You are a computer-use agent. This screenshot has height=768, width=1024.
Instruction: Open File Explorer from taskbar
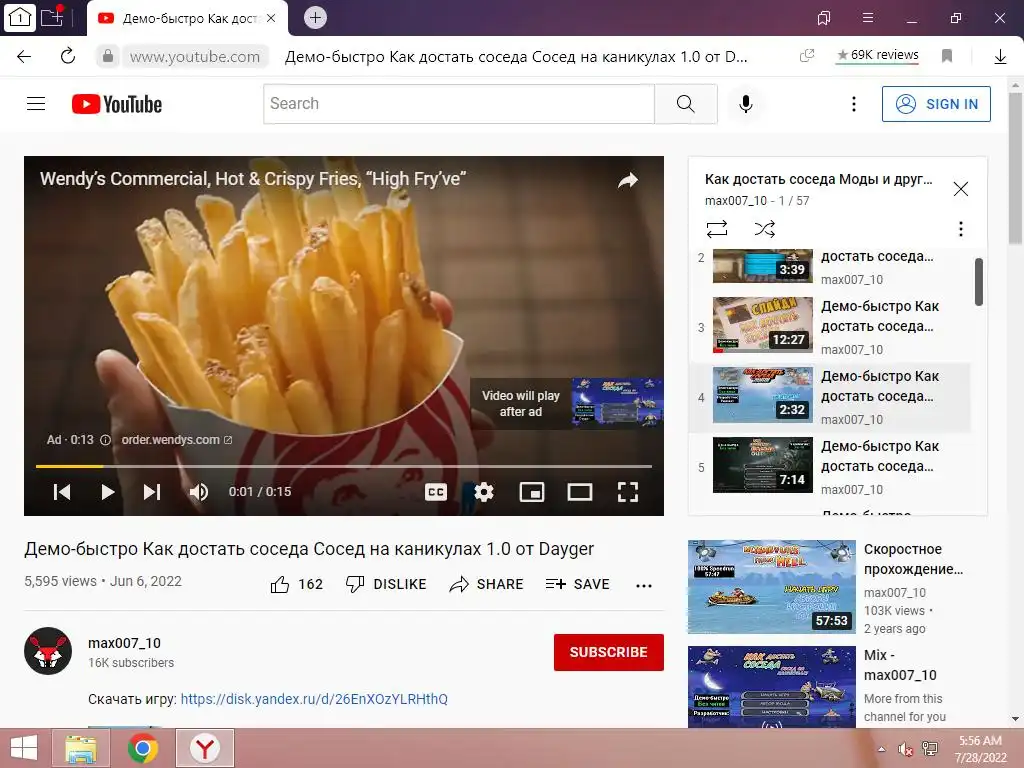81,748
